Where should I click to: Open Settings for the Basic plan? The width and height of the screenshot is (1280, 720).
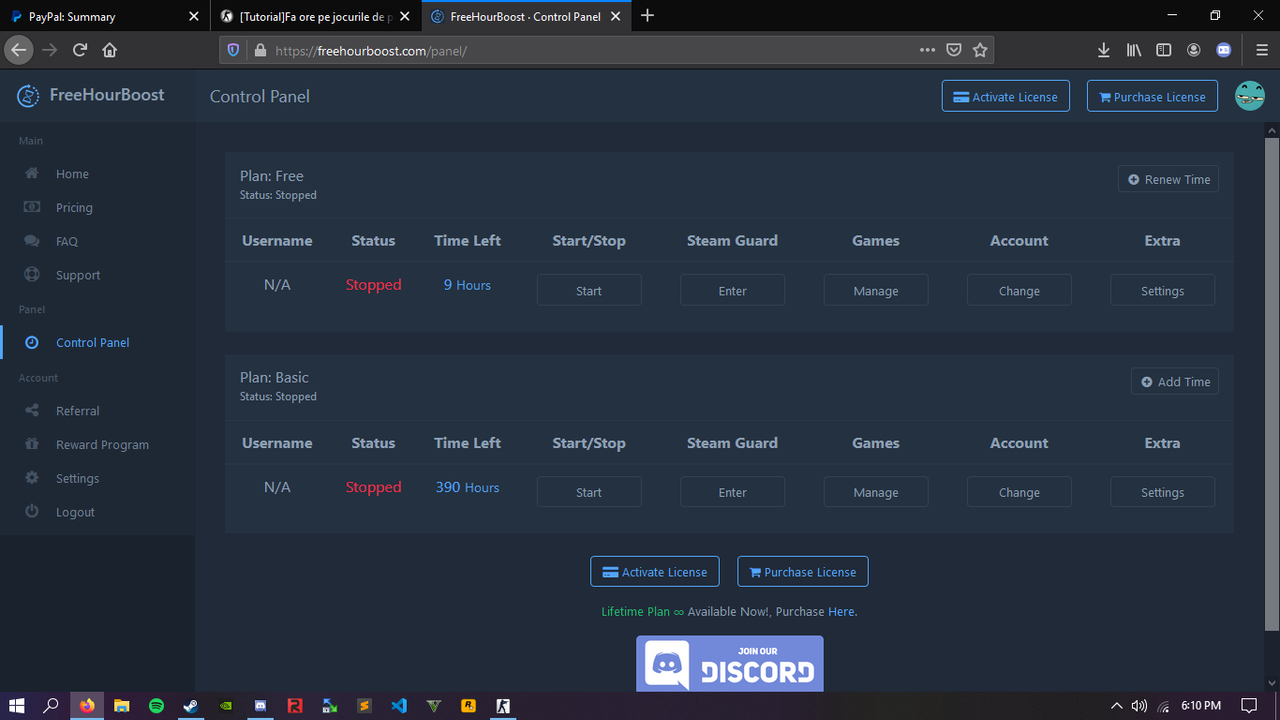pos(1163,492)
